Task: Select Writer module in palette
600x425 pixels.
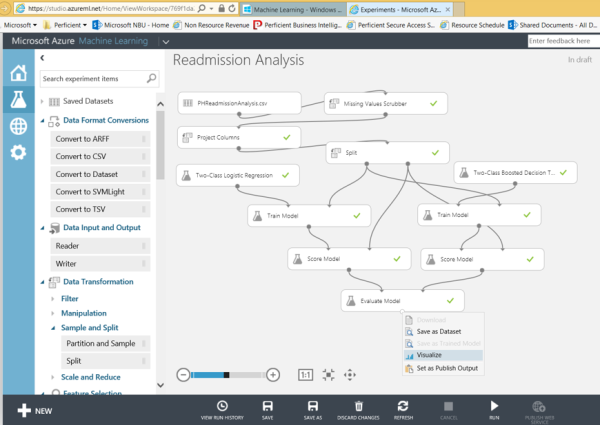Action: click(100, 264)
